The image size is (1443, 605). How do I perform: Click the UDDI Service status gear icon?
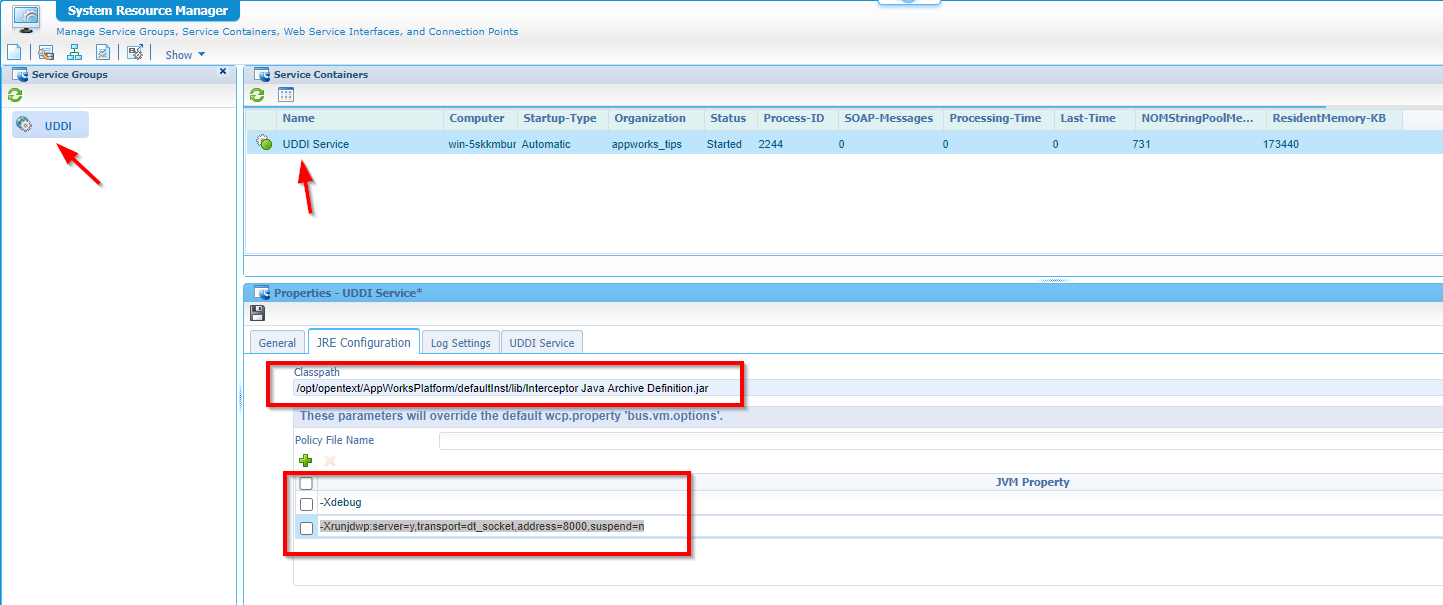264,143
